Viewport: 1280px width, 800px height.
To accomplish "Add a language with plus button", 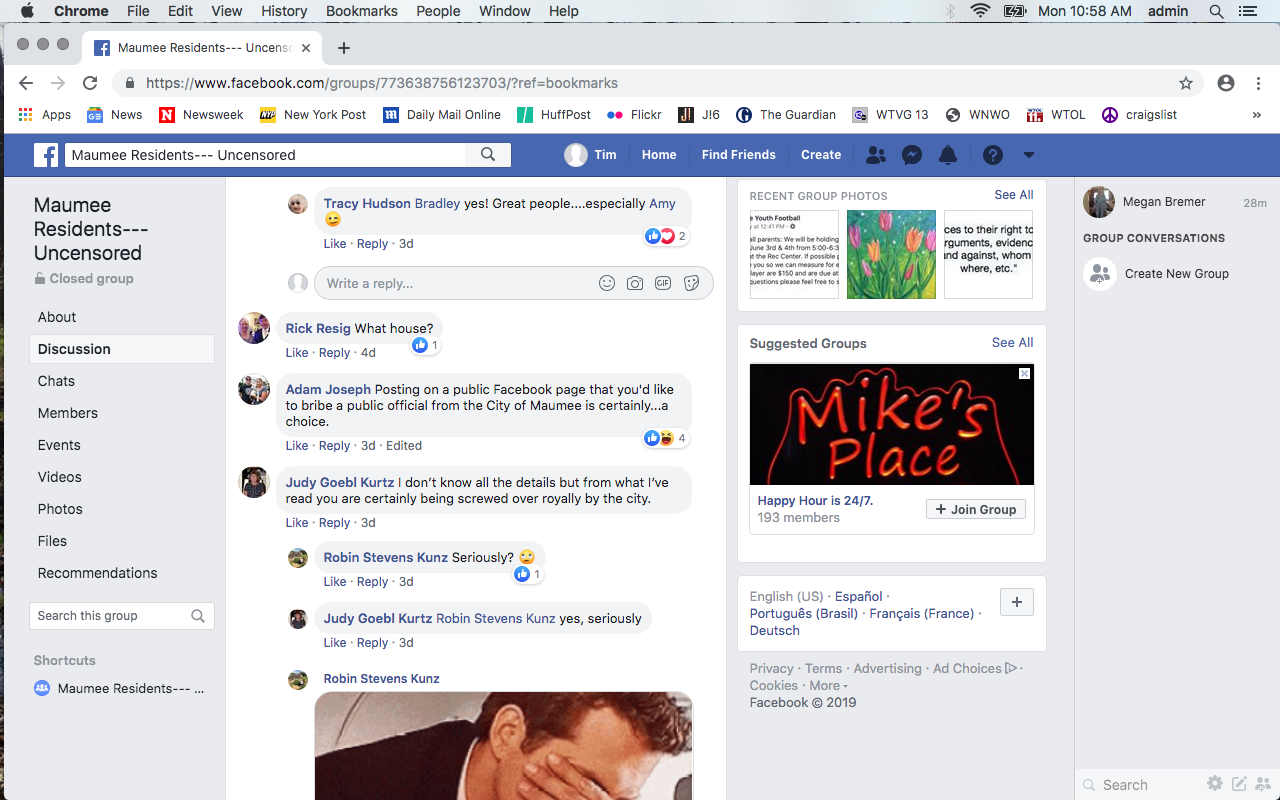I will pyautogui.click(x=1017, y=602).
